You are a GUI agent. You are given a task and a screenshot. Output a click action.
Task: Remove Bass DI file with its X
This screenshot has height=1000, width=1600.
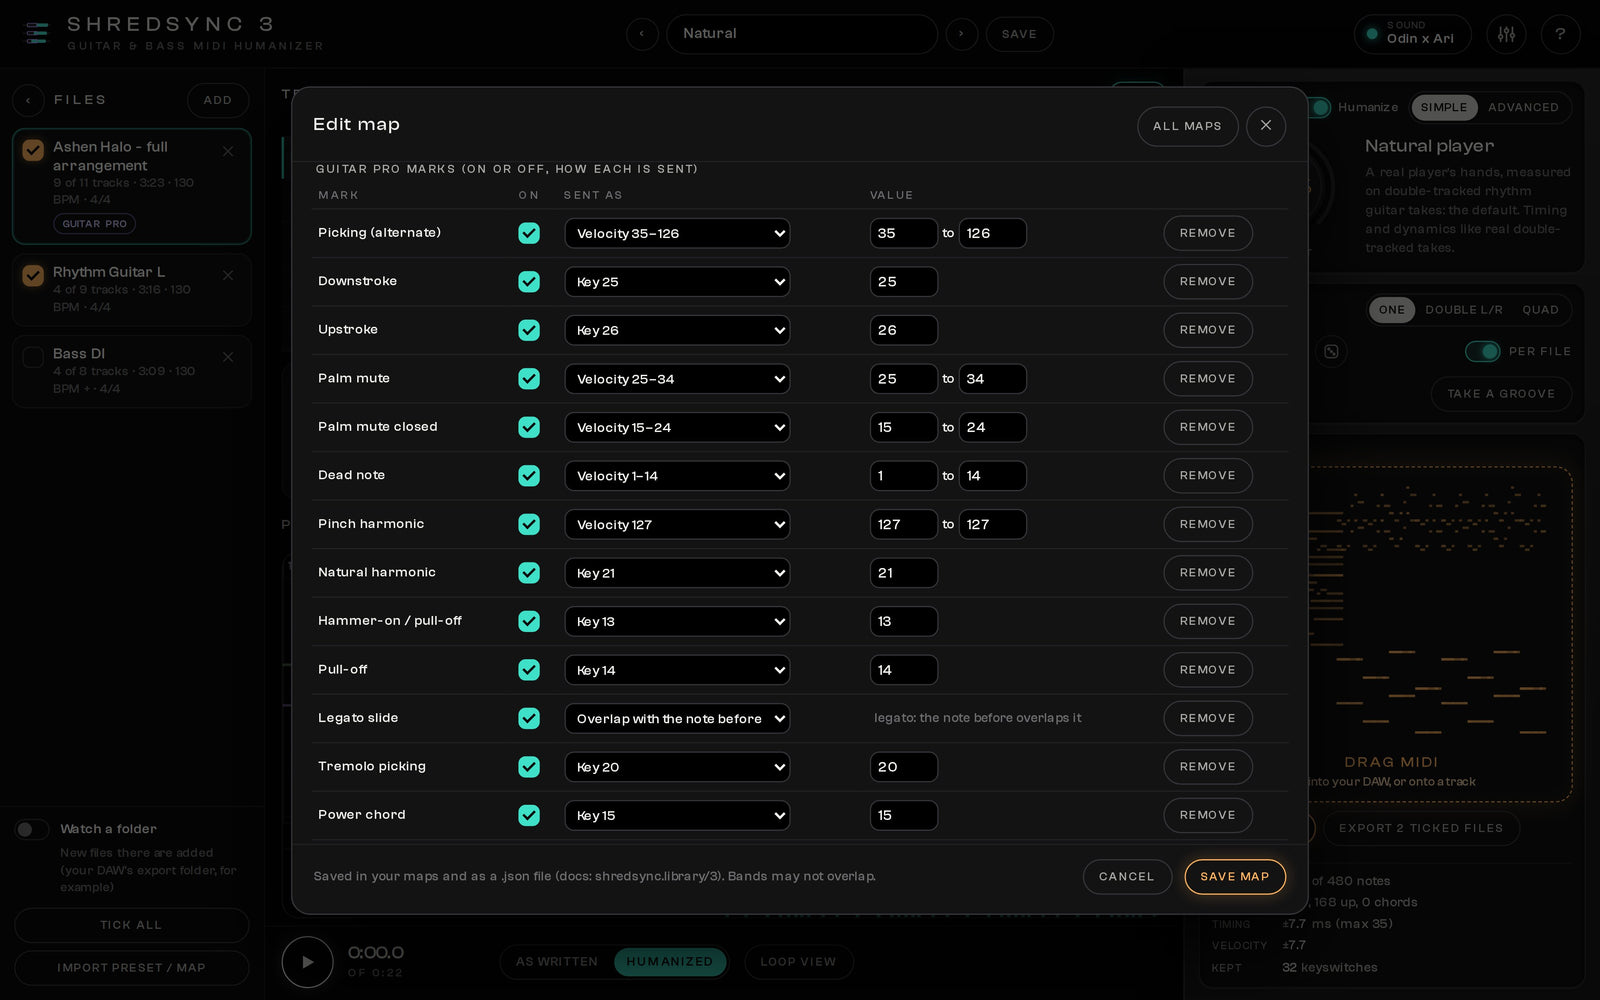coord(228,357)
